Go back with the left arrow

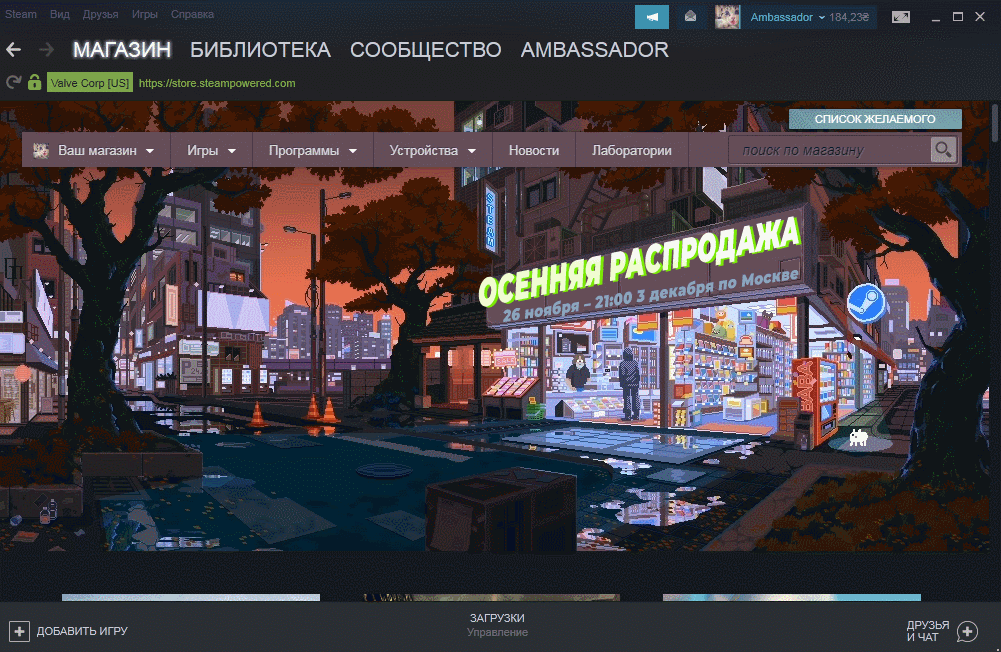coord(13,49)
